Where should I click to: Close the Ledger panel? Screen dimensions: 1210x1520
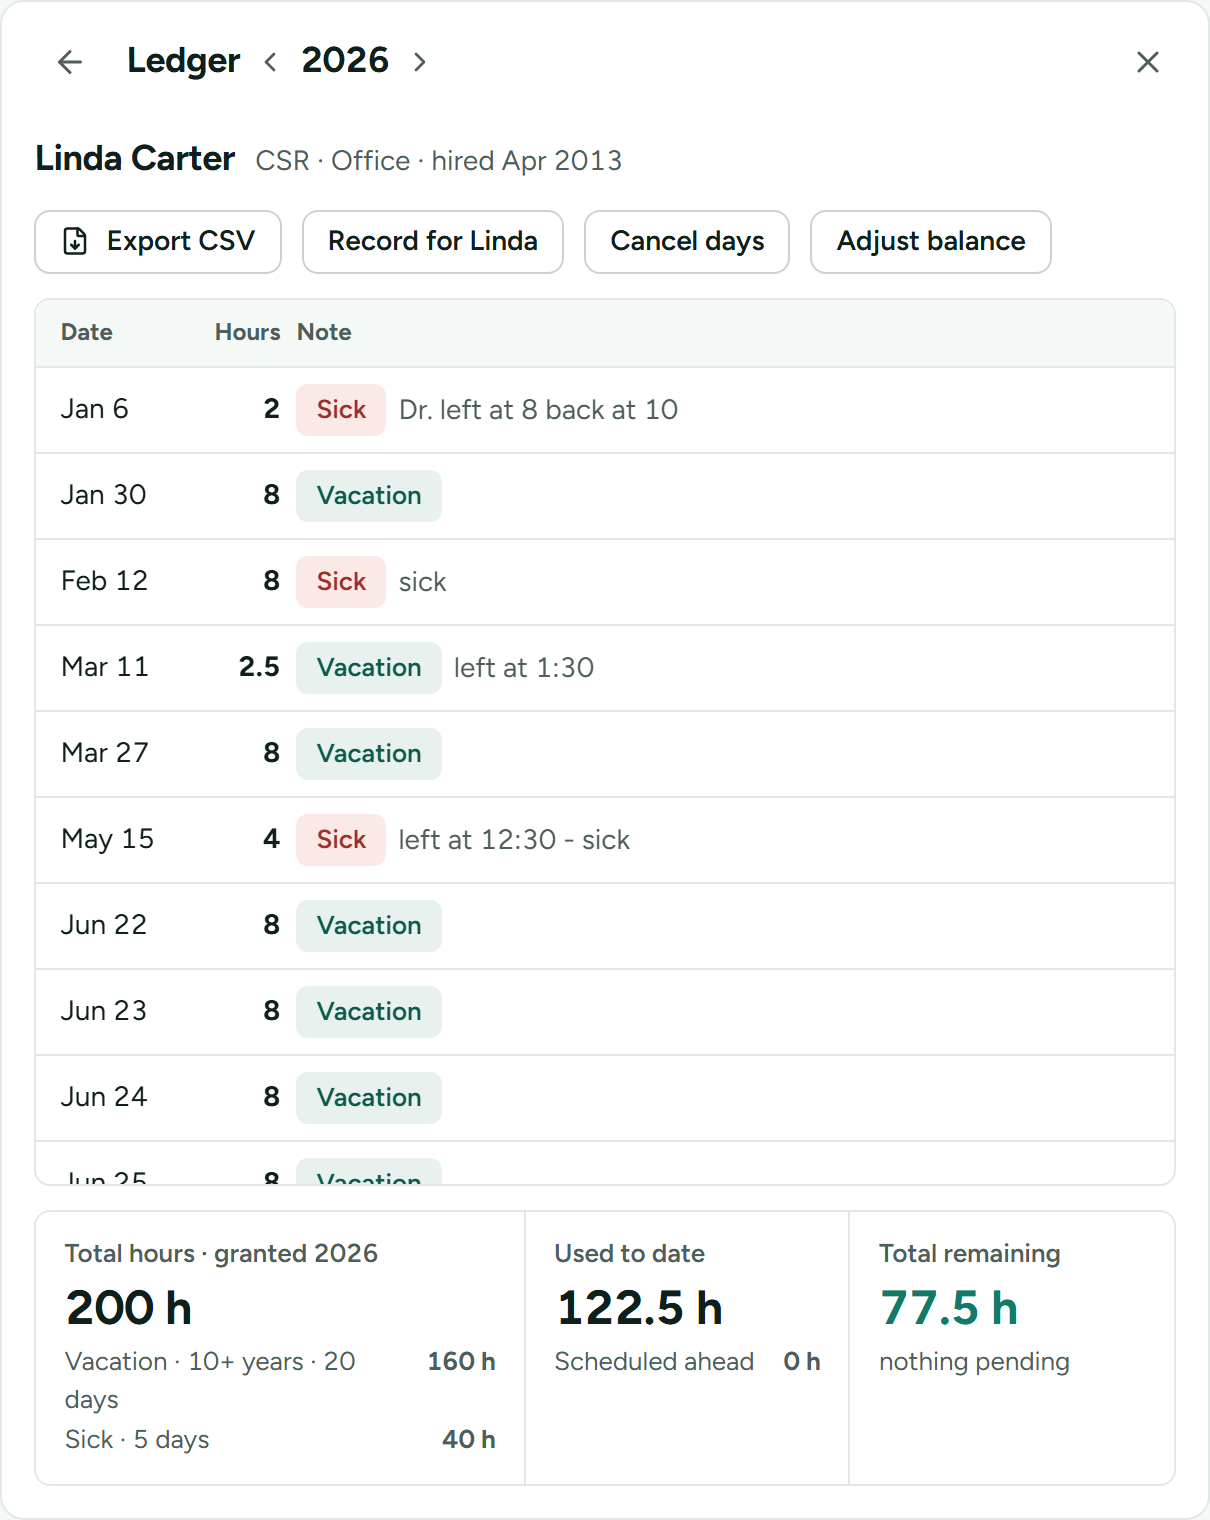point(1148,62)
